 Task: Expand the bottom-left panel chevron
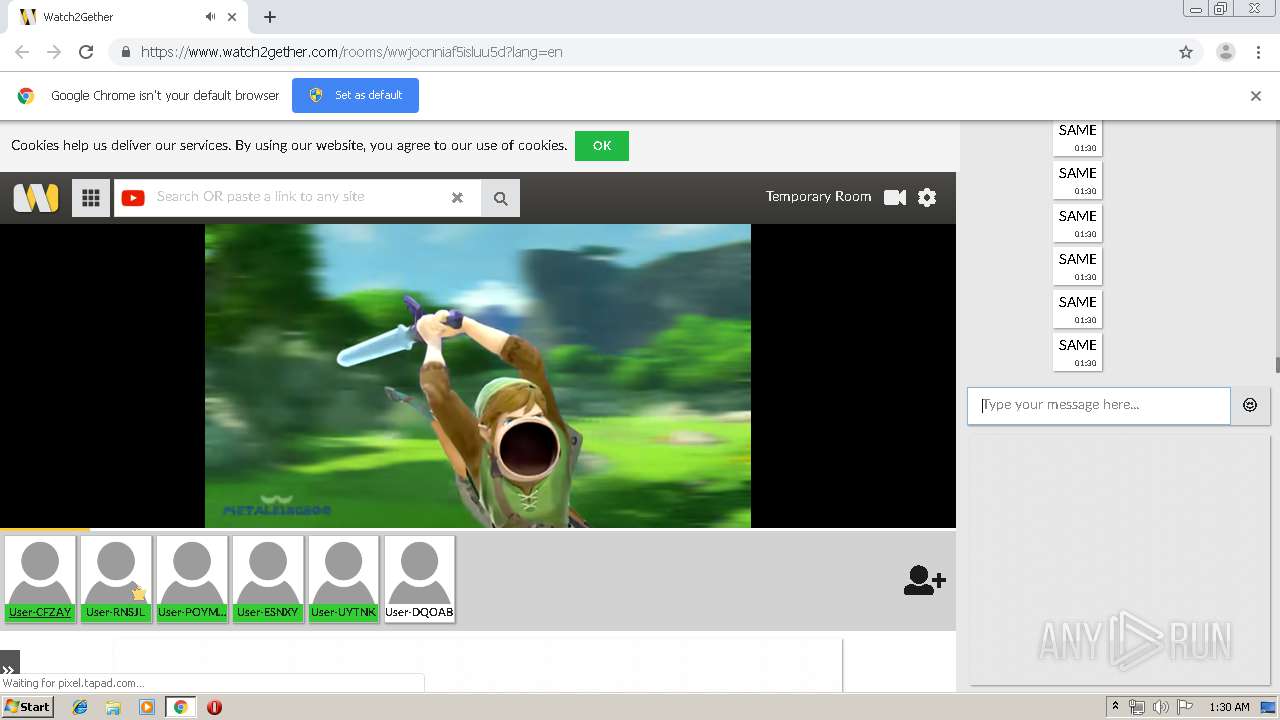point(9,670)
